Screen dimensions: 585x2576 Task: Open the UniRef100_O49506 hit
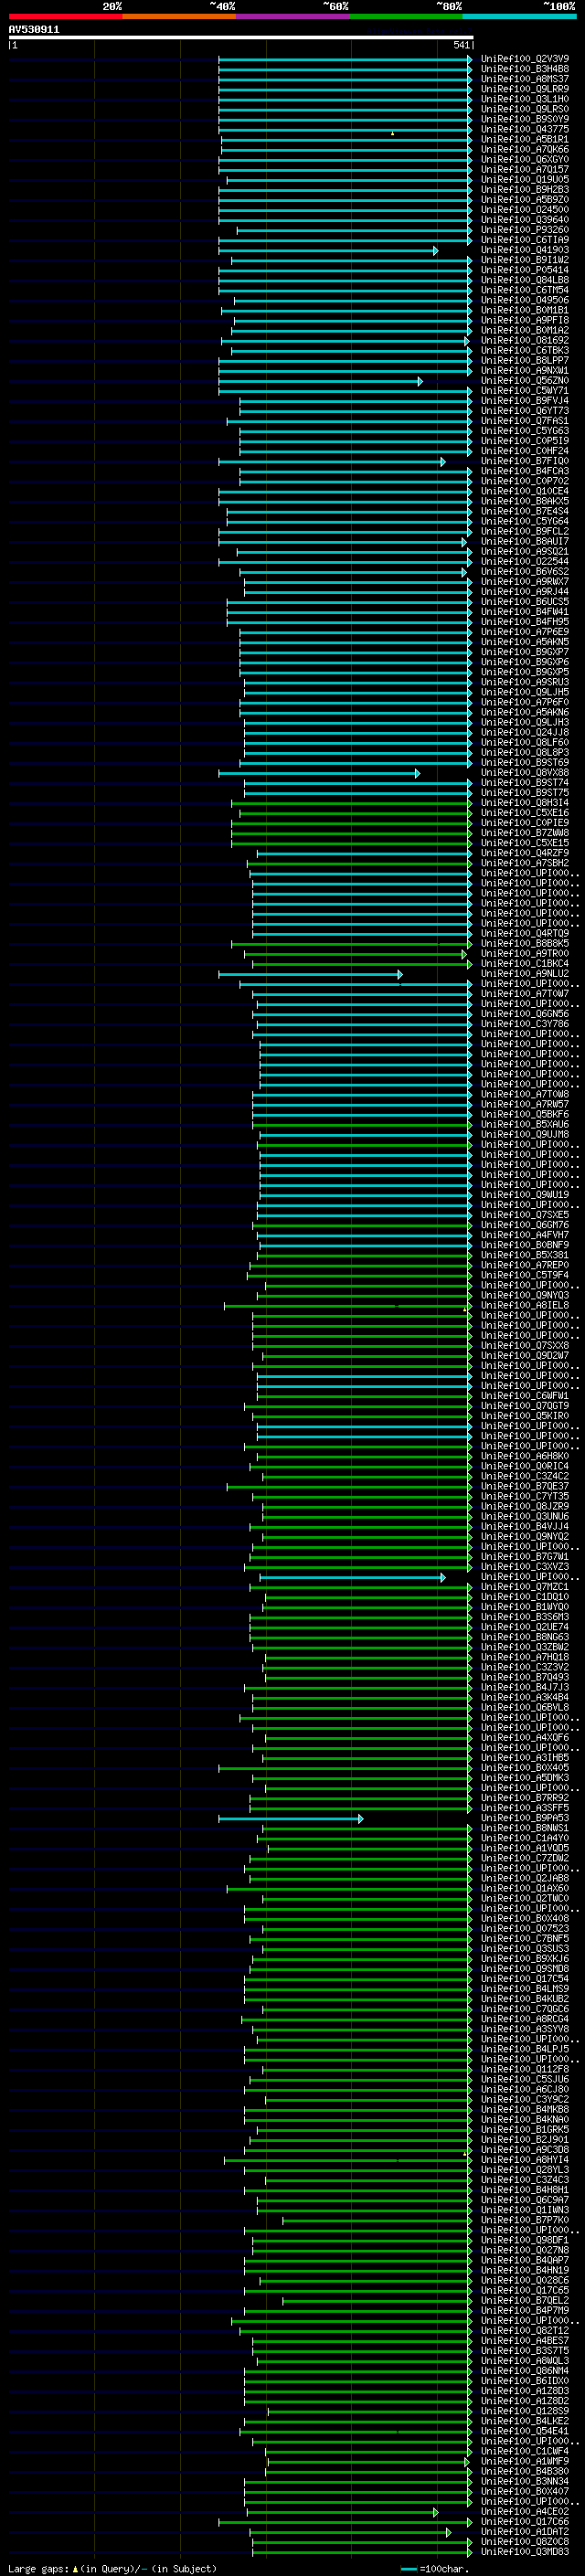click(525, 300)
